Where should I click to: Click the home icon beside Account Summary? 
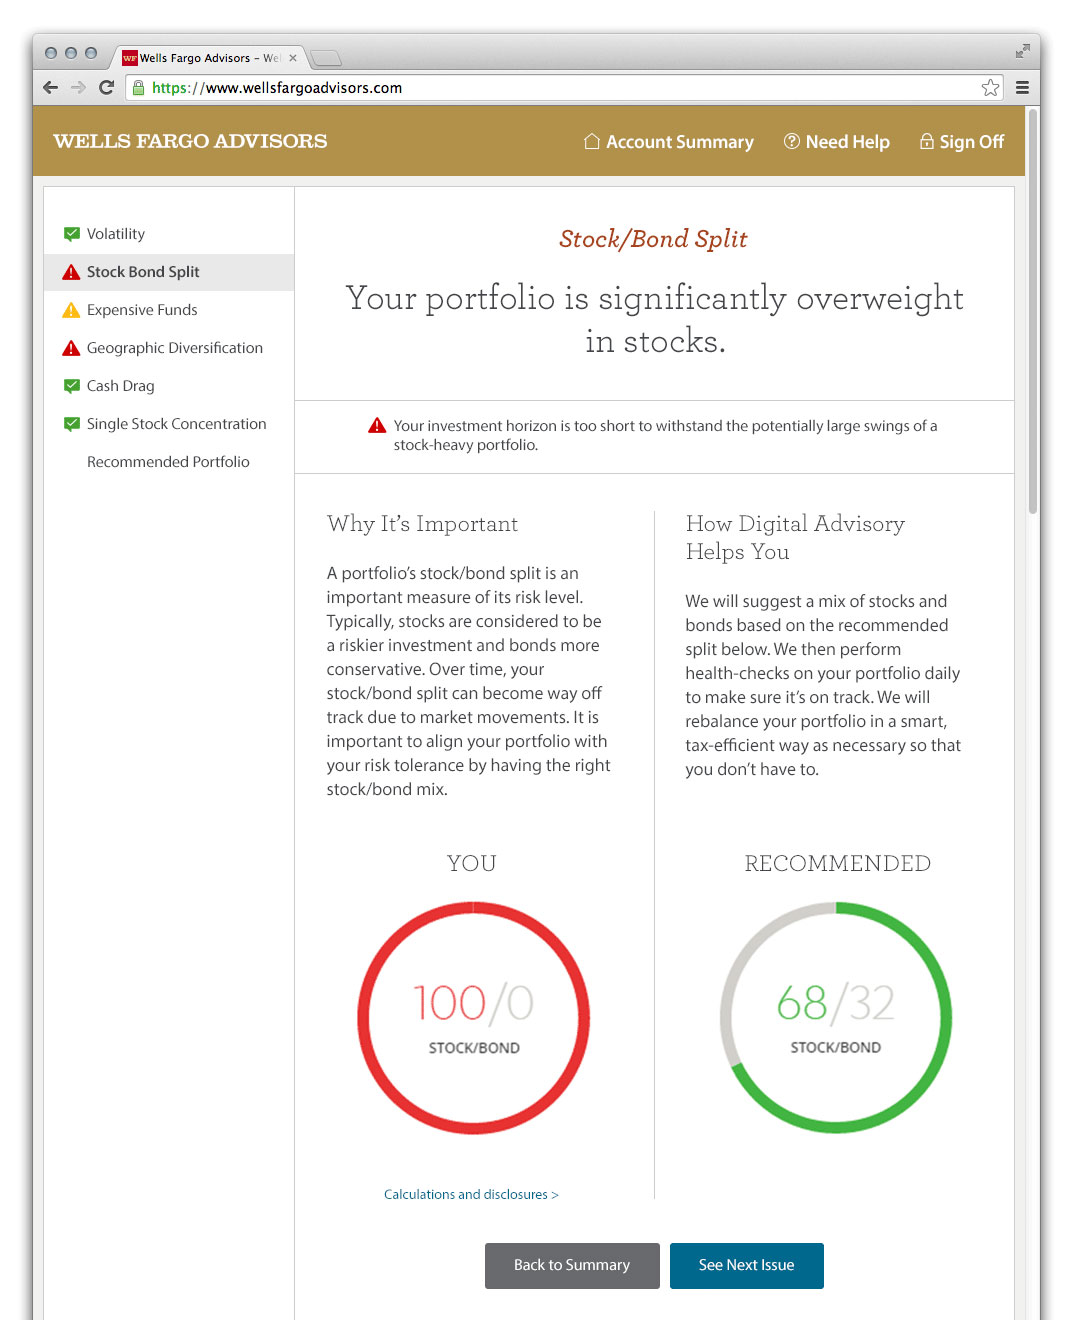592,142
